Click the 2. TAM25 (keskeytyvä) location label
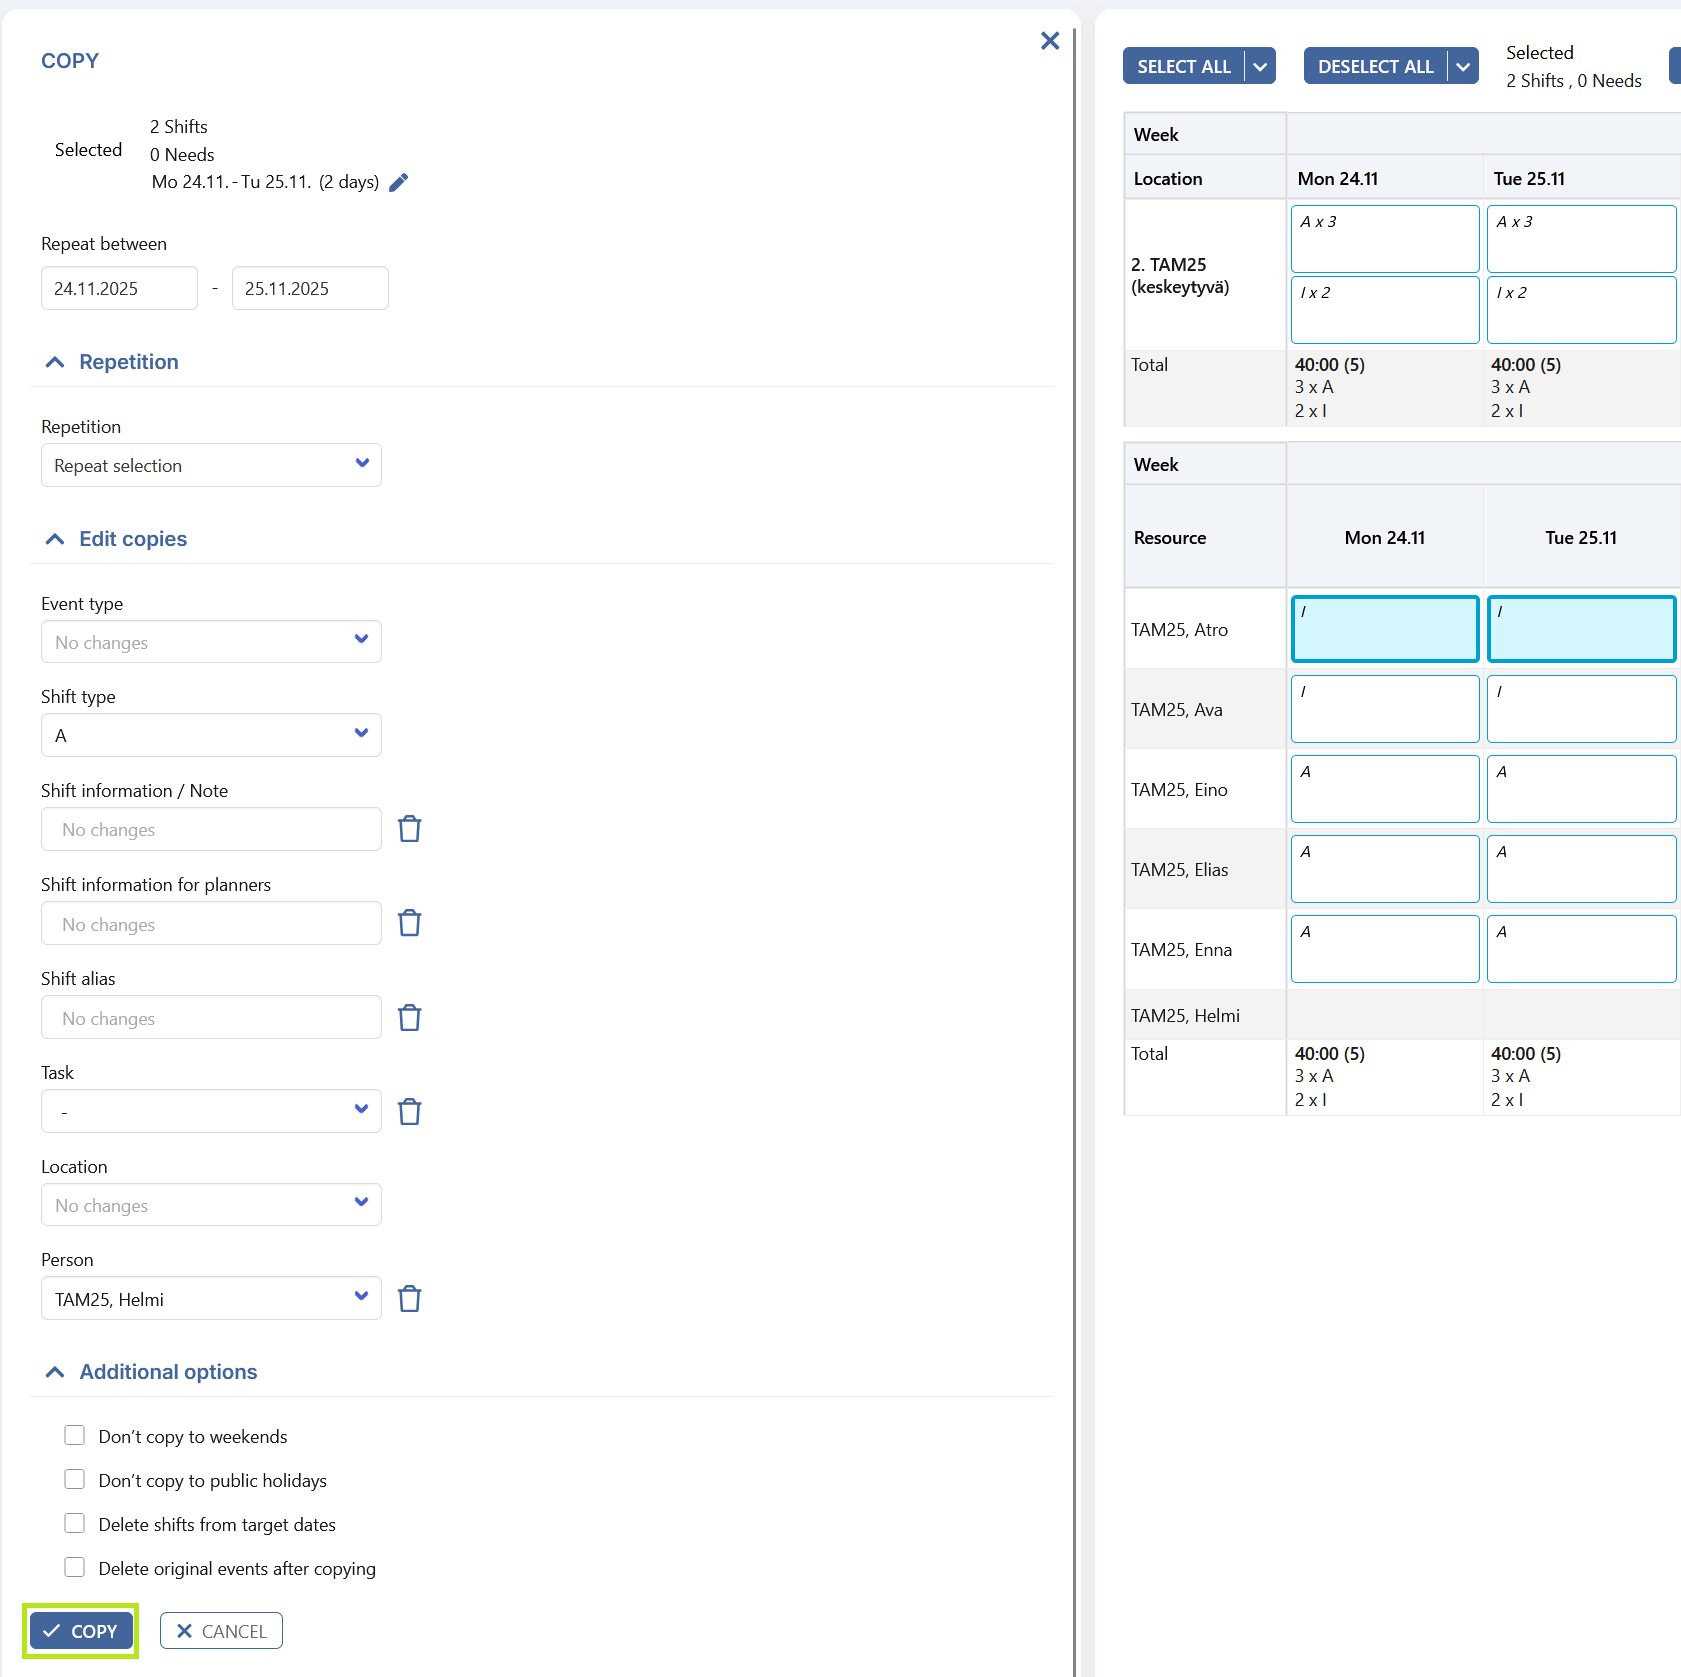 click(x=1180, y=276)
